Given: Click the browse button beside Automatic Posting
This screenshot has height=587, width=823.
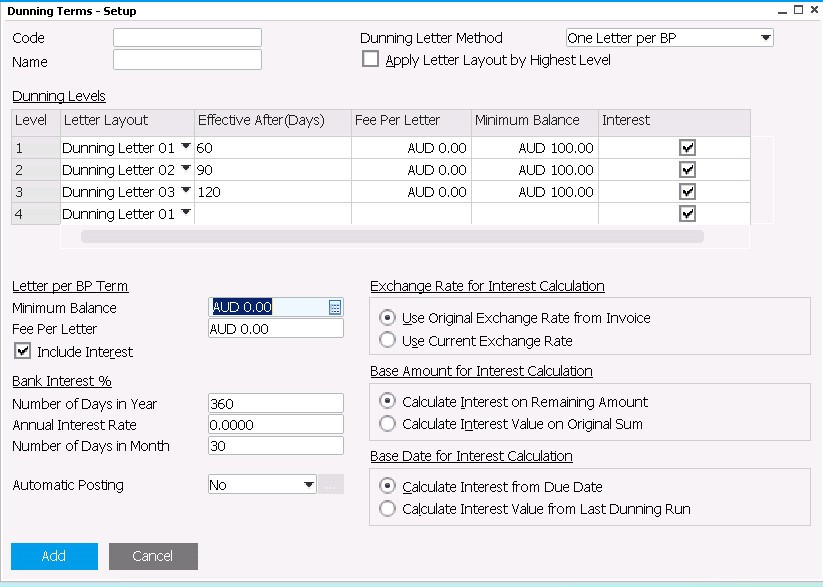Looking at the screenshot, I should point(331,485).
